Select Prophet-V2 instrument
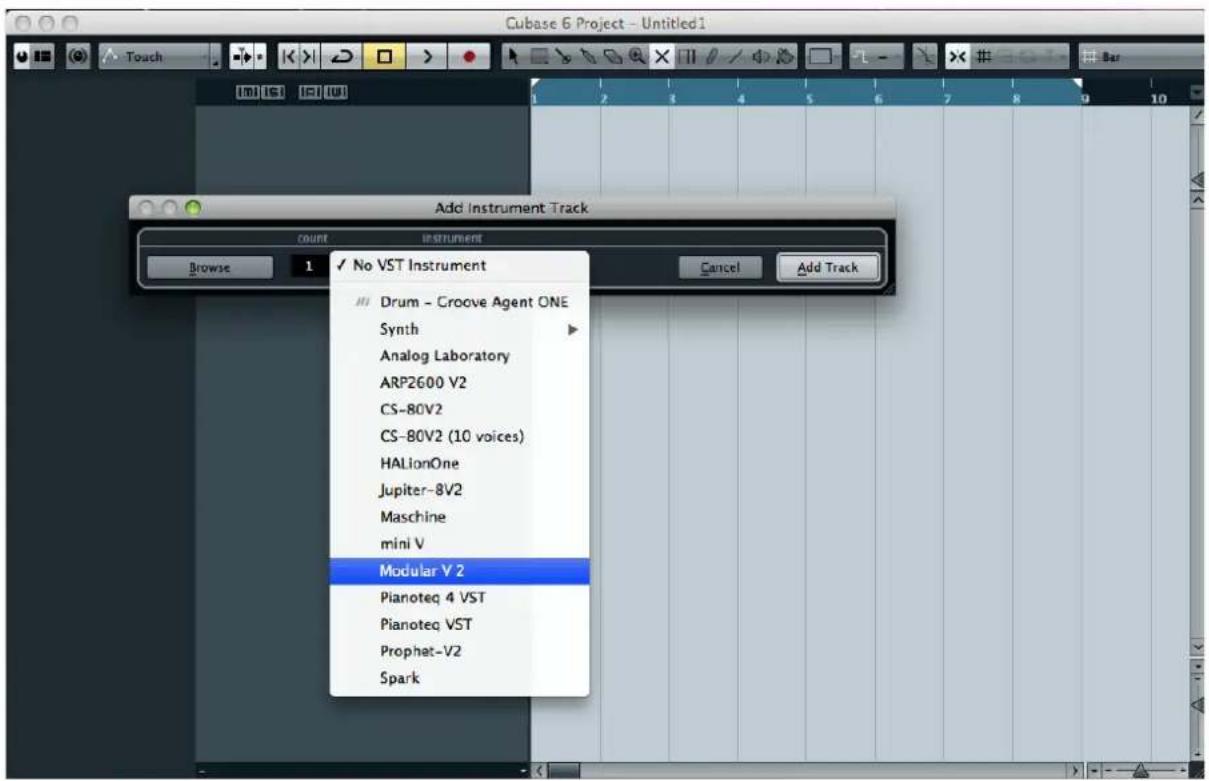Image resolution: width=1209 pixels, height=781 pixels. click(x=459, y=651)
